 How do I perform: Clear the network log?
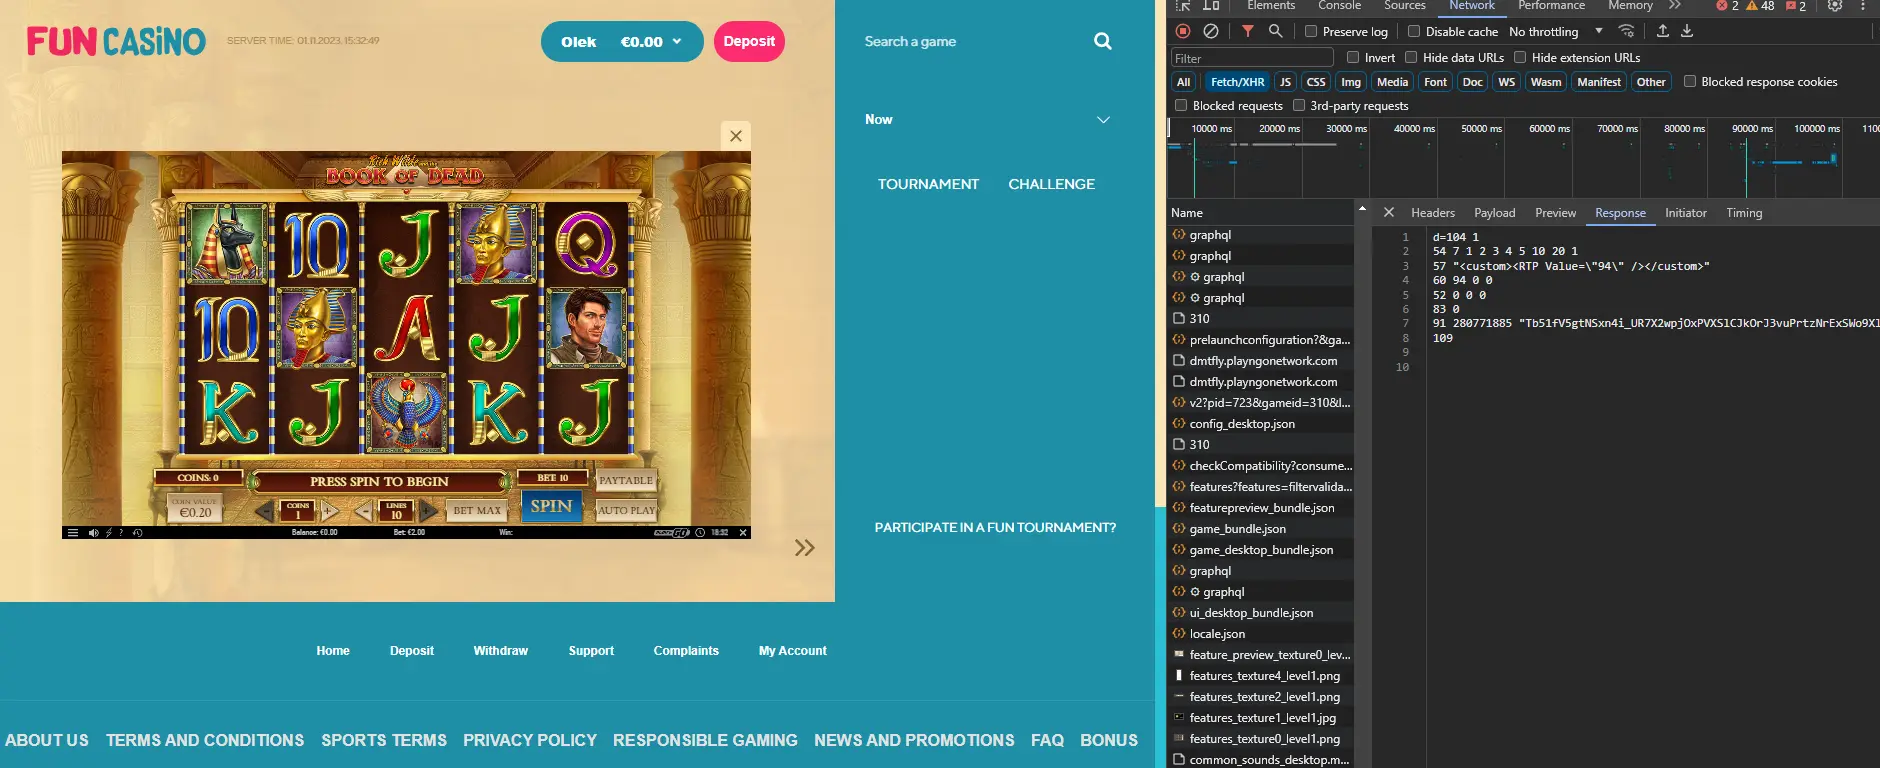coord(1211,31)
